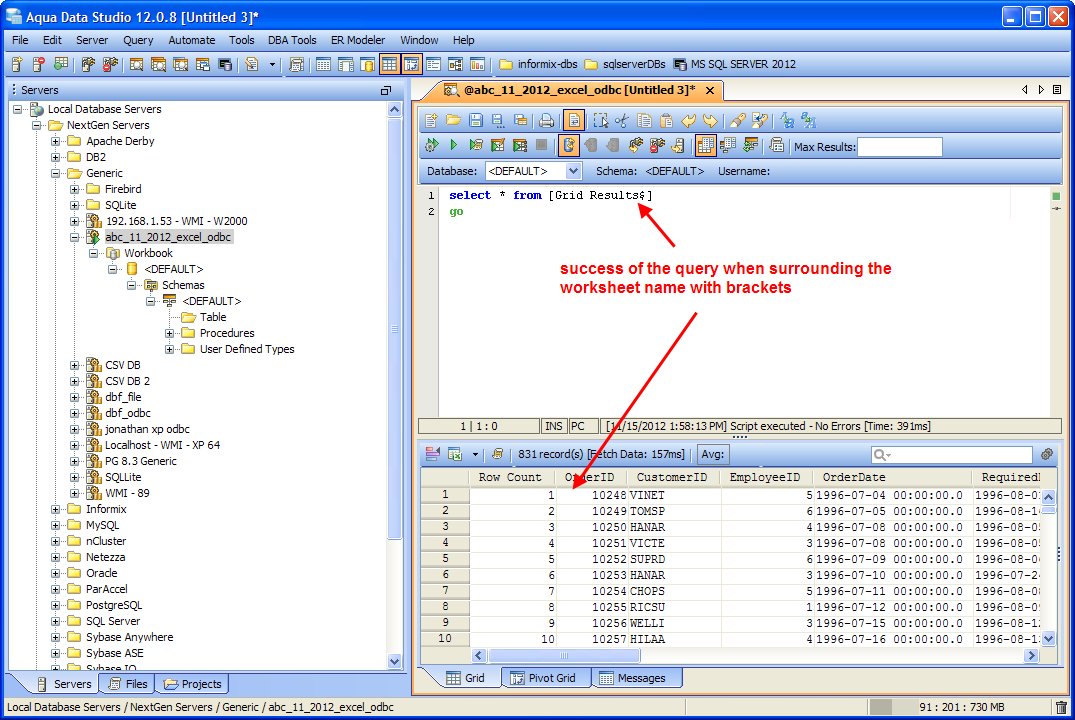Viewport: 1075px width, 720px height.
Task: Click the MS SQL SERVER 2012 shortcut
Action: pos(735,64)
